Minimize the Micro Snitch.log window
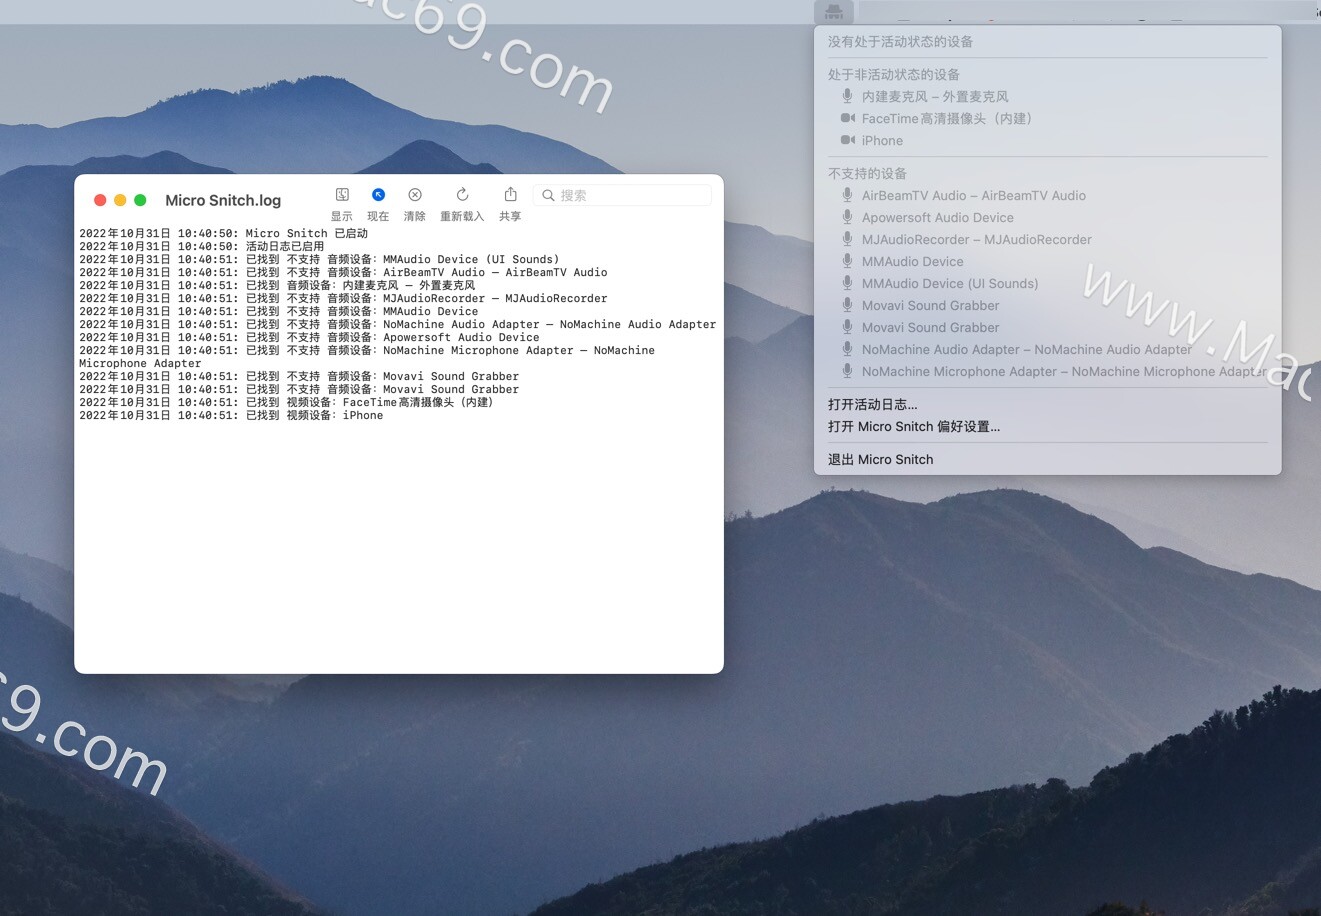Screen dimensions: 1321x916 click(120, 200)
